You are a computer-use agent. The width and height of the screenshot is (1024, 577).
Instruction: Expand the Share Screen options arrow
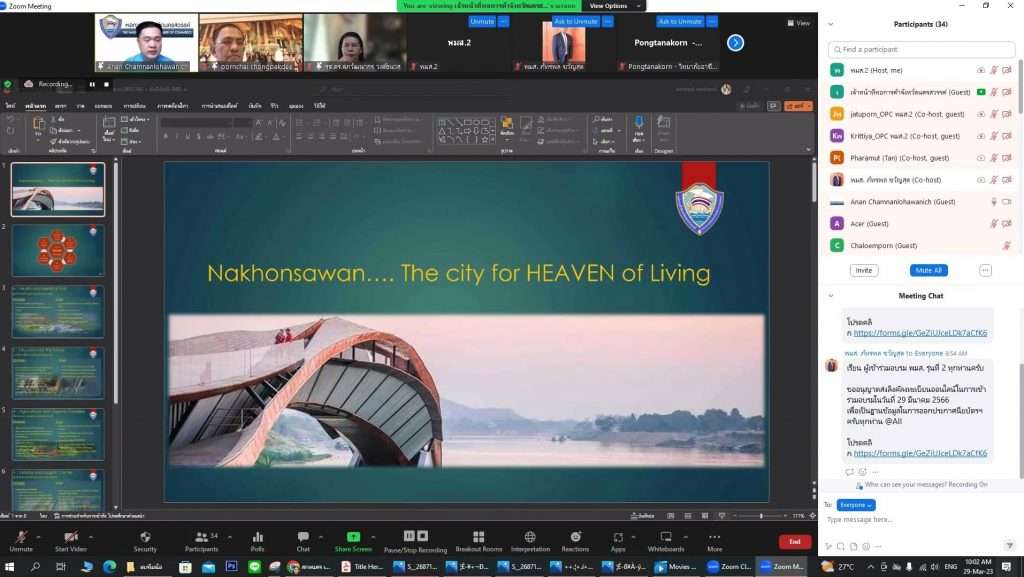point(373,537)
